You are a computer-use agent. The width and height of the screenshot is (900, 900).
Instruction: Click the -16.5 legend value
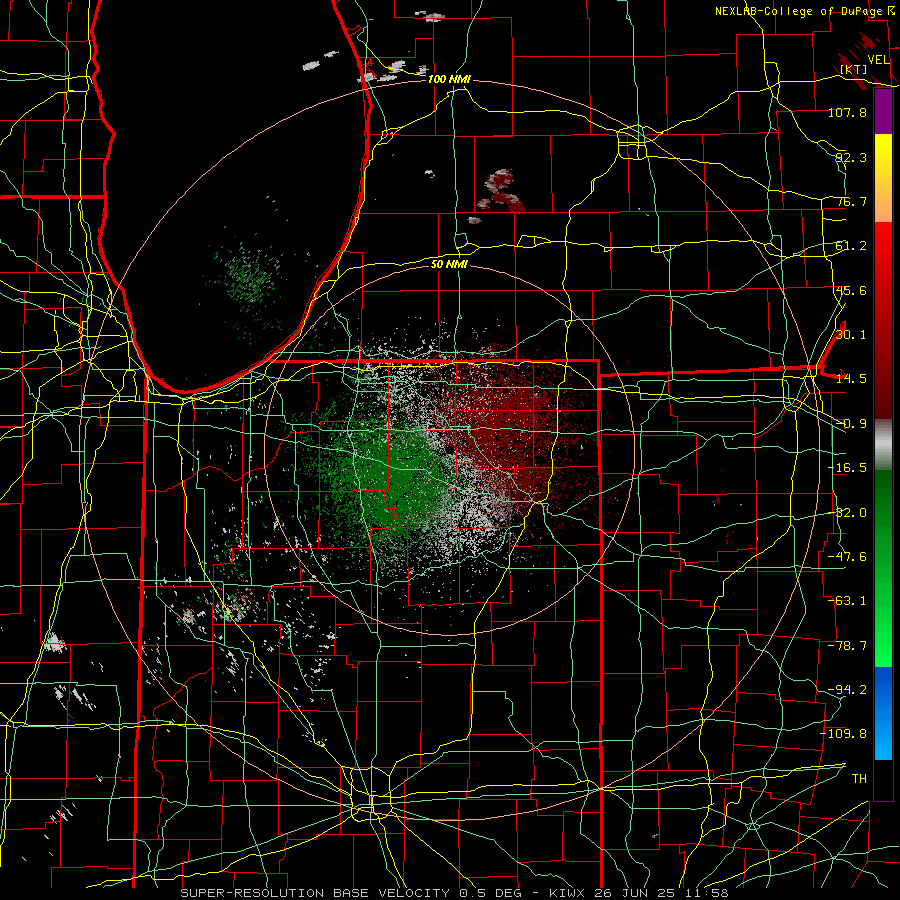click(847, 468)
